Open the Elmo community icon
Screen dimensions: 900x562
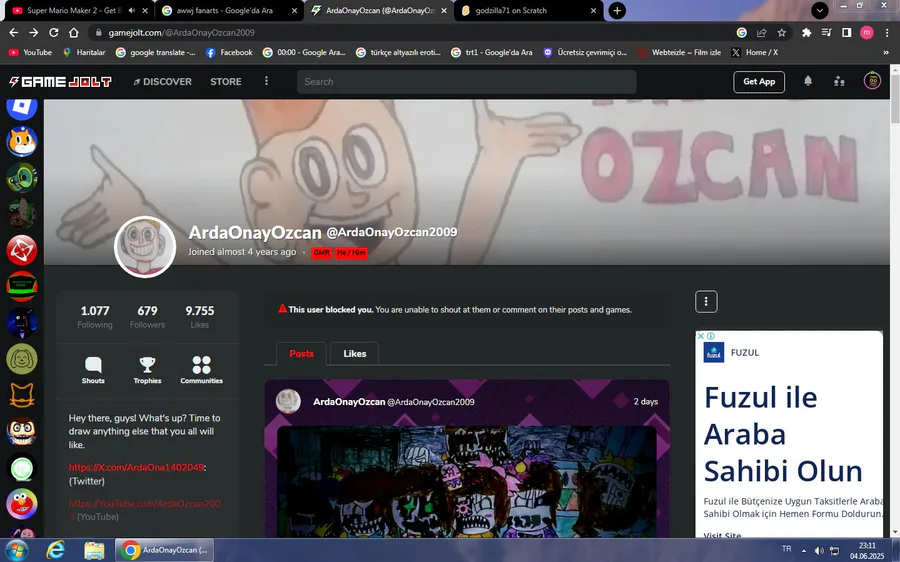pyautogui.click(x=22, y=503)
